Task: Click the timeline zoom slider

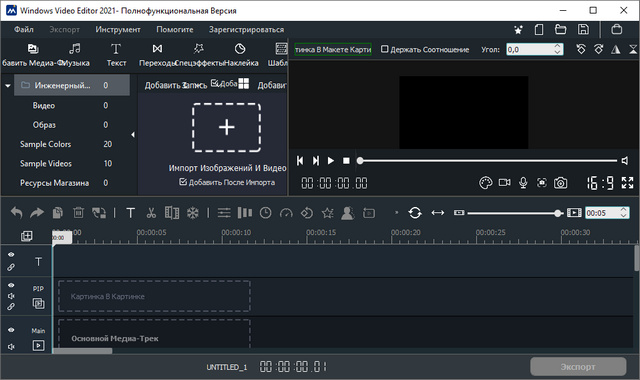Action: coord(515,213)
